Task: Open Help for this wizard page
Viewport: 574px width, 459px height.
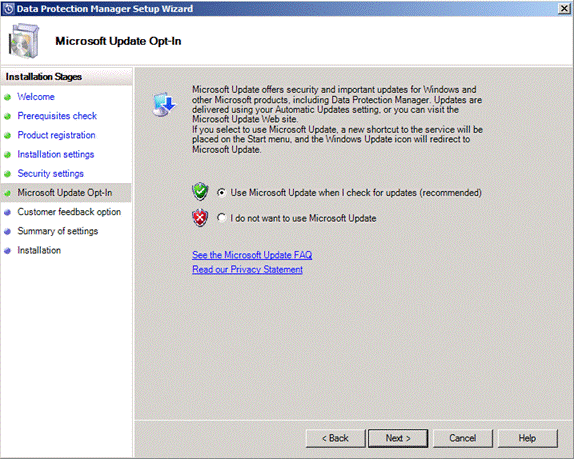Action: tap(528, 438)
